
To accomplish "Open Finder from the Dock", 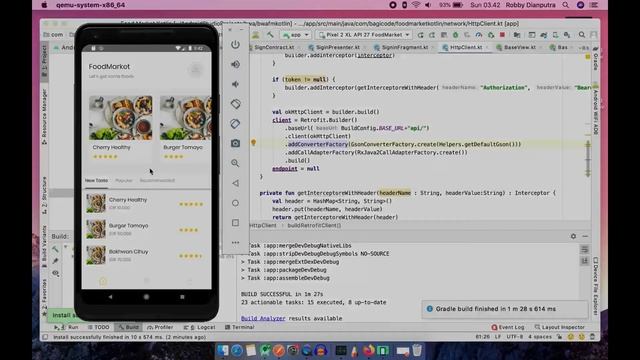I will [x=223, y=350].
